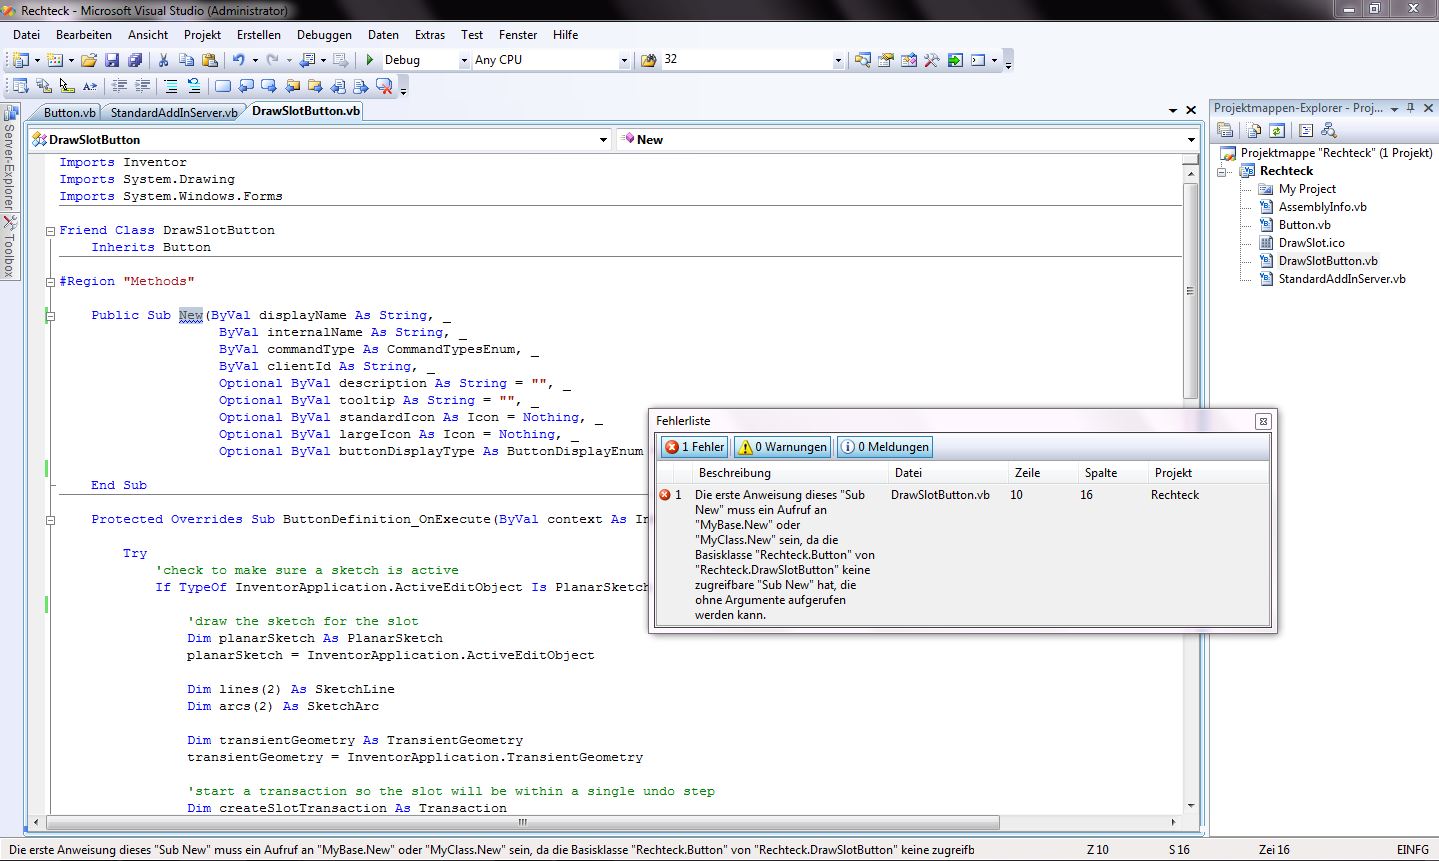Collapse the Rechteck project tree node
1439x861 pixels.
[1222, 171]
